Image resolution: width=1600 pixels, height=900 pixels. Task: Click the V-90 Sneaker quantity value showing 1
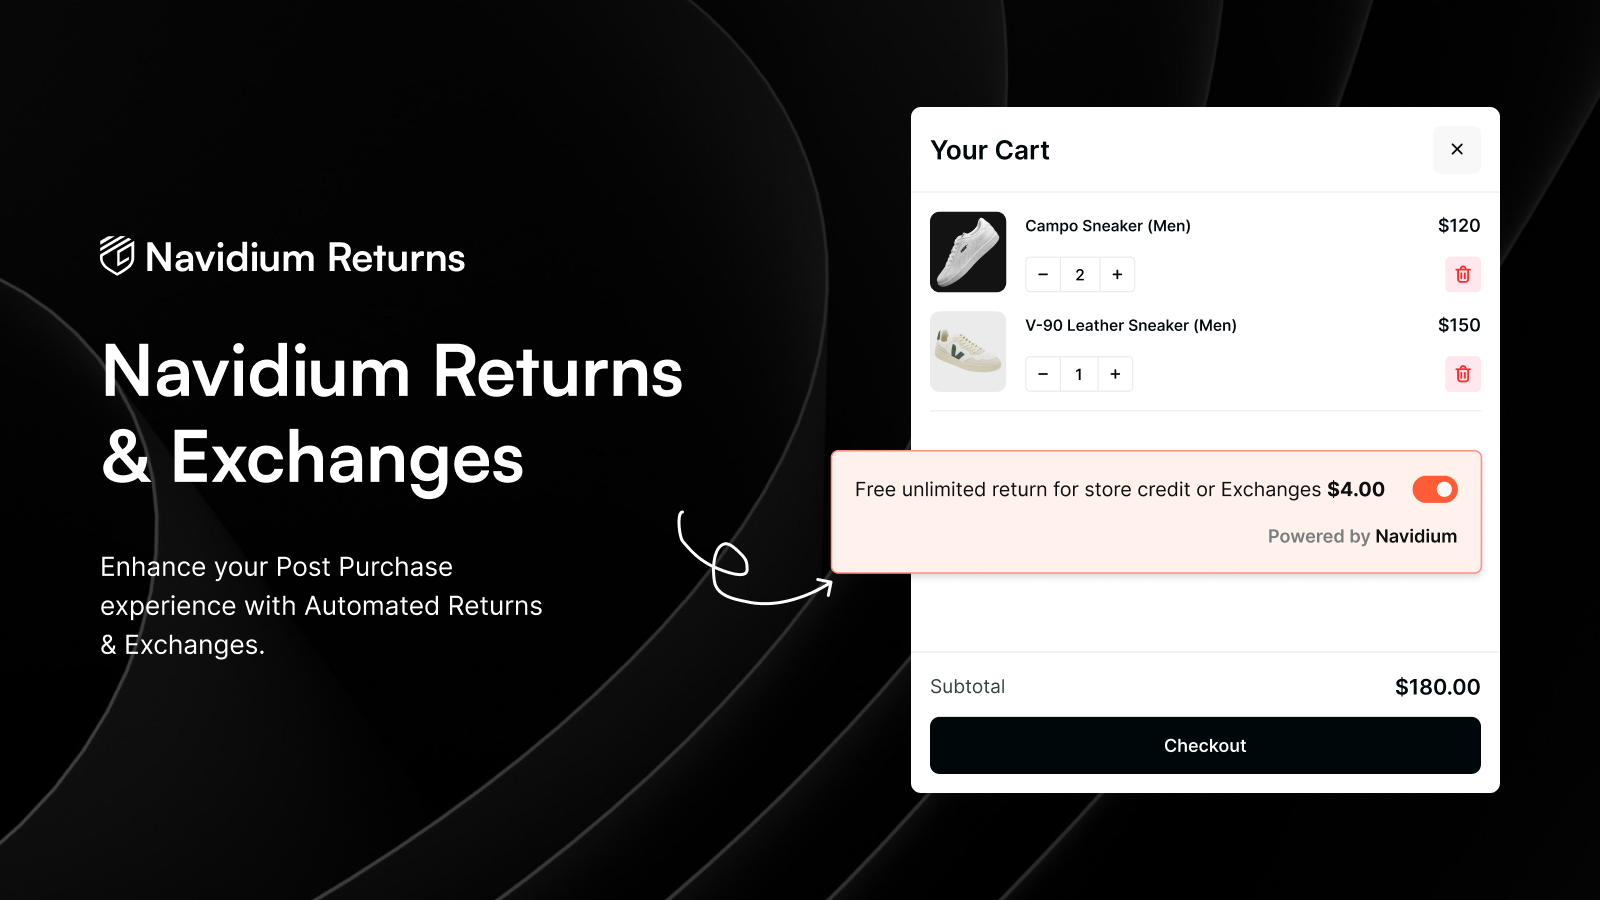click(1079, 374)
